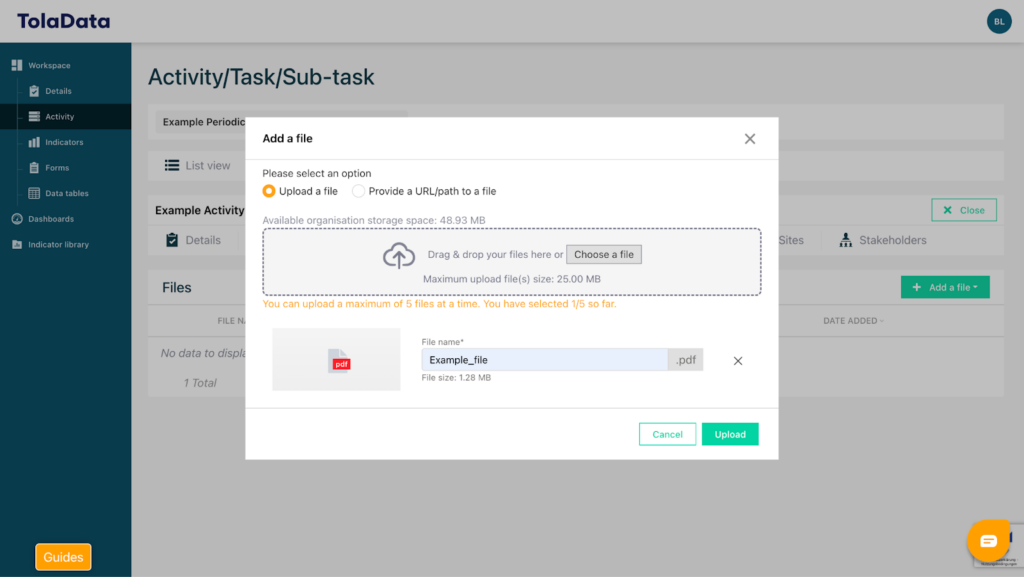This screenshot has width=1024, height=577.
Task: Click the cloud upload icon in drop zone
Action: pyautogui.click(x=399, y=256)
